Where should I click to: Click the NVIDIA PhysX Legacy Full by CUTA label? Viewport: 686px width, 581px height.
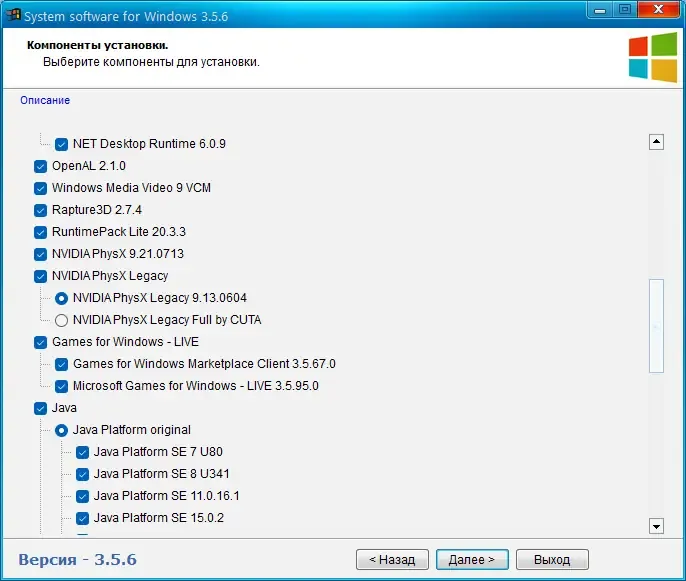[x=167, y=320]
